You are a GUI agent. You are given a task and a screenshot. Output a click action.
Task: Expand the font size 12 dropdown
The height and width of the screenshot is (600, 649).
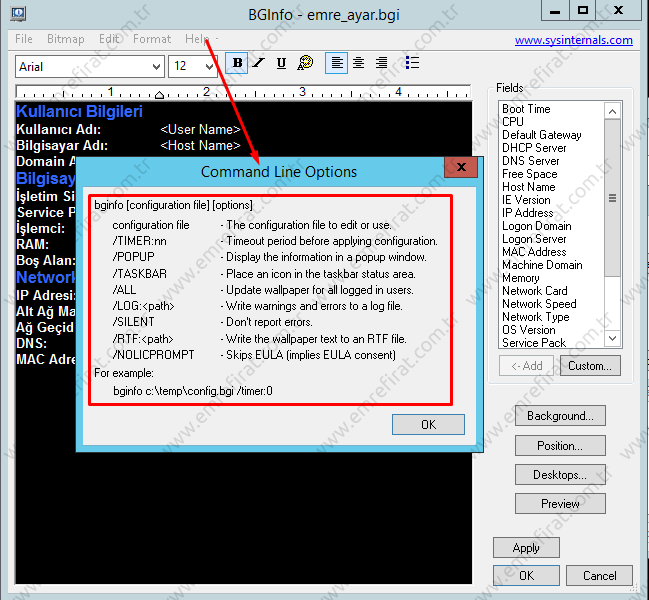(x=209, y=67)
